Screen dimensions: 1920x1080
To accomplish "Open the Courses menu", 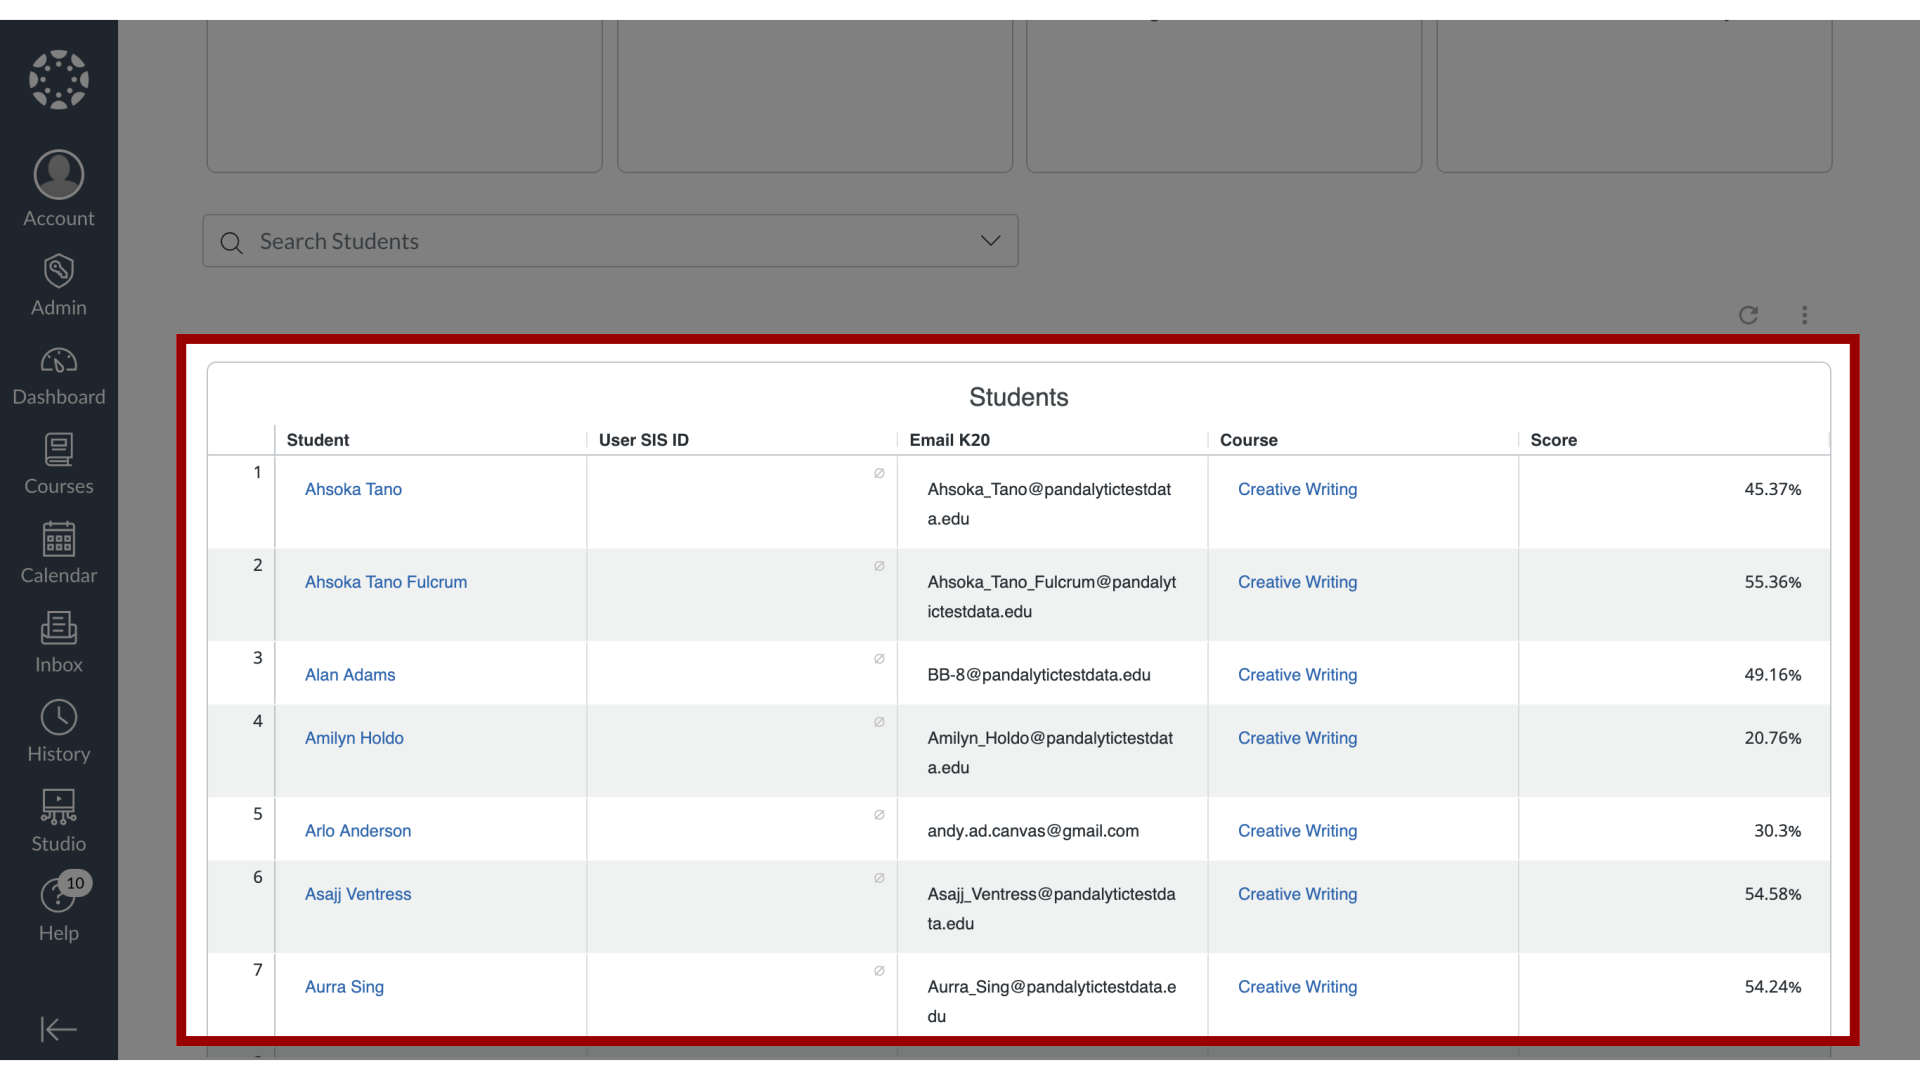I will pos(59,465).
